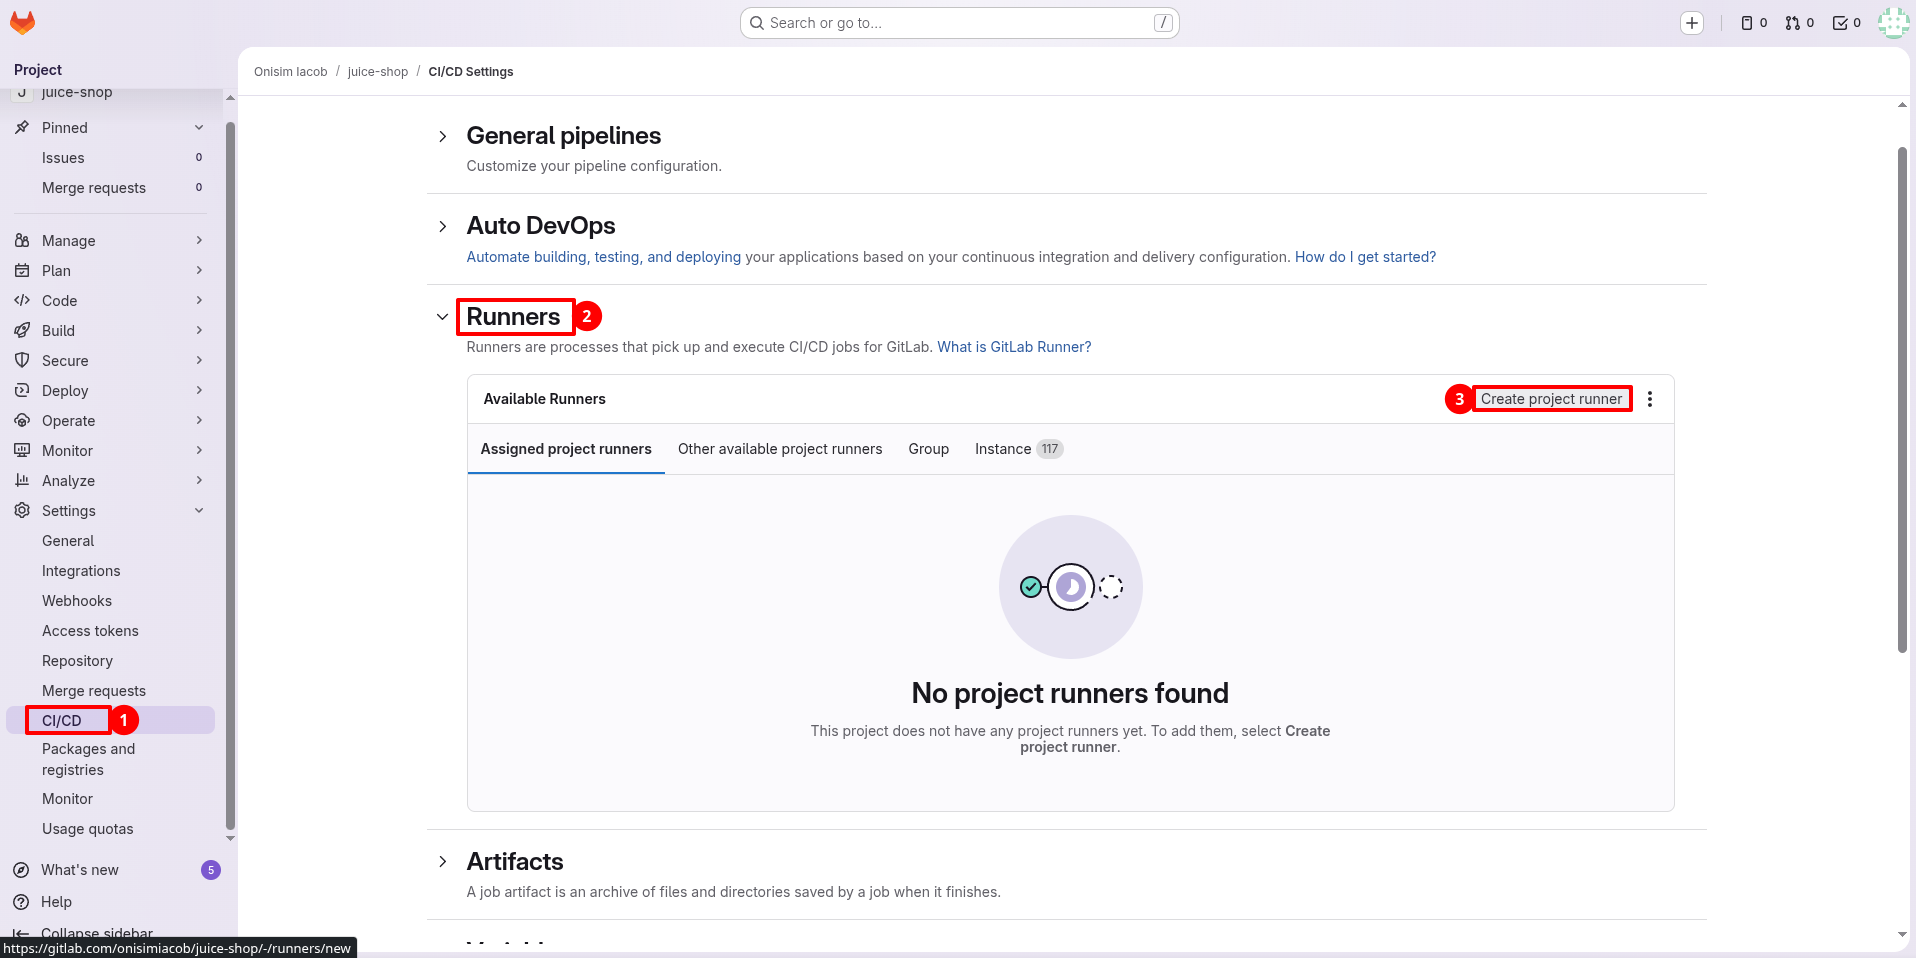Image resolution: width=1916 pixels, height=958 pixels.
Task: Click the Search or go to field
Action: 958,23
